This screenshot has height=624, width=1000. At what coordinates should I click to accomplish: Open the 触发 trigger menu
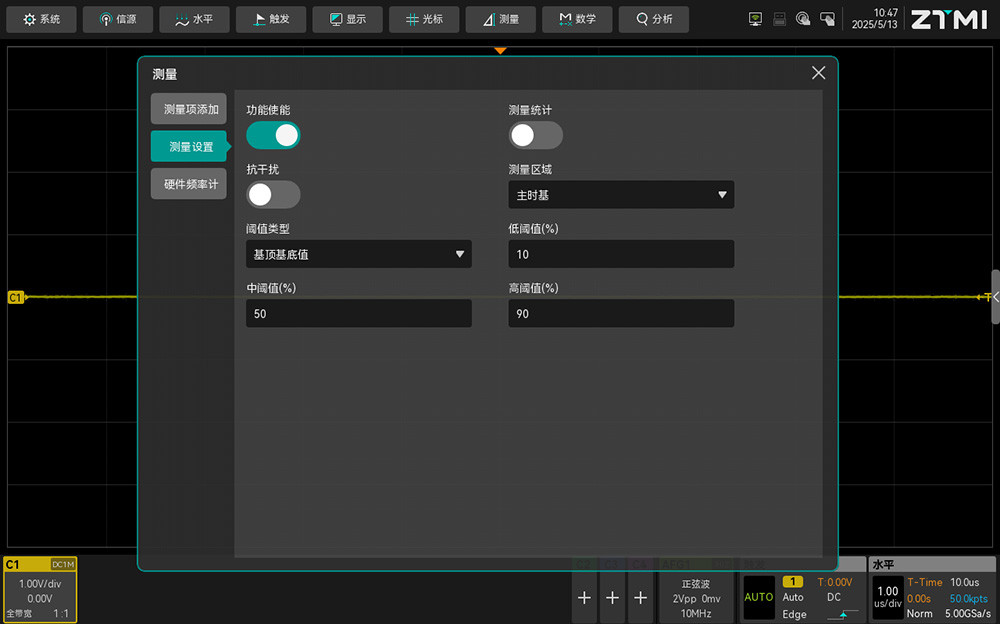270,19
